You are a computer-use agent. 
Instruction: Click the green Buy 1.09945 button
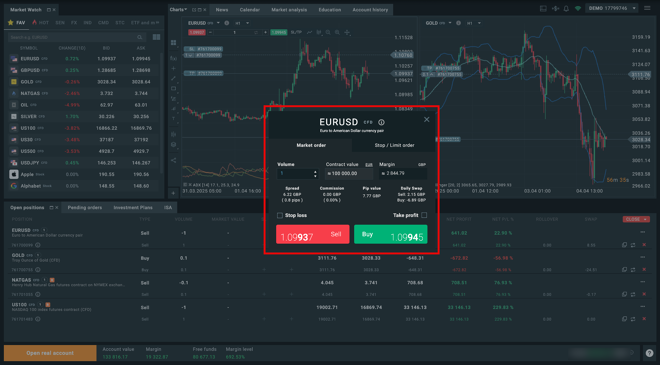click(x=391, y=234)
